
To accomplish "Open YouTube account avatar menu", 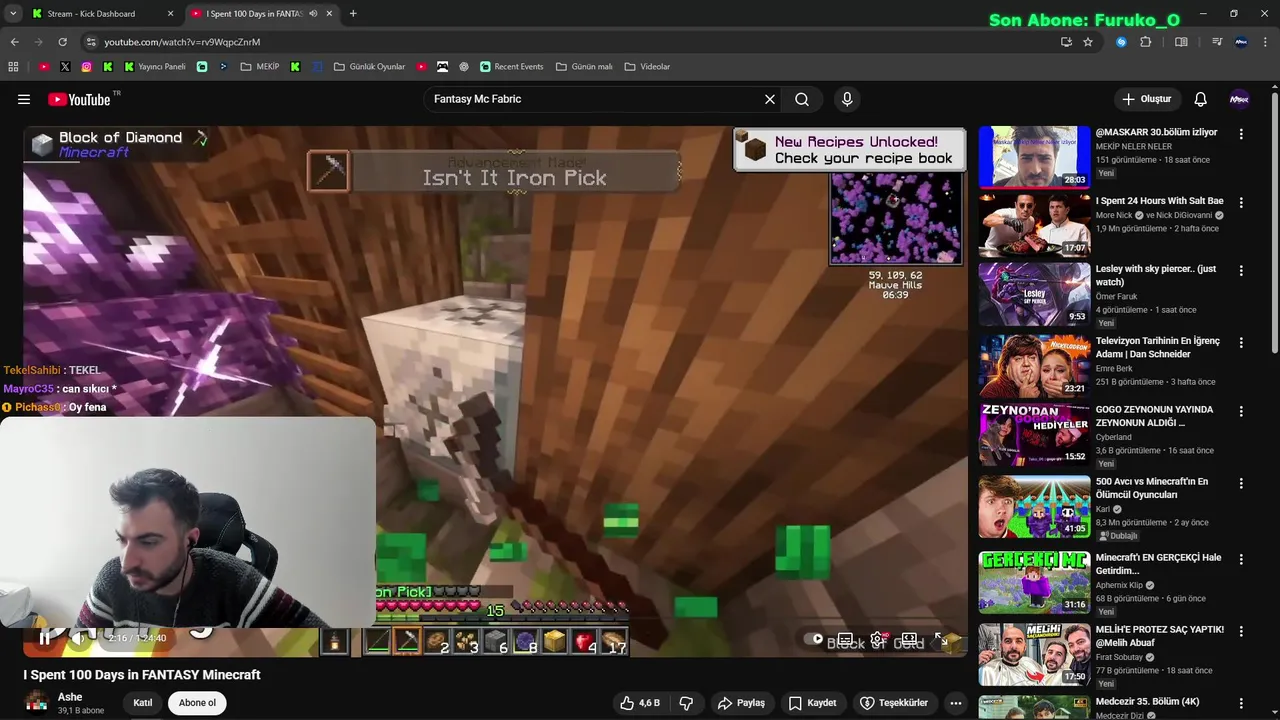I will [x=1239, y=99].
